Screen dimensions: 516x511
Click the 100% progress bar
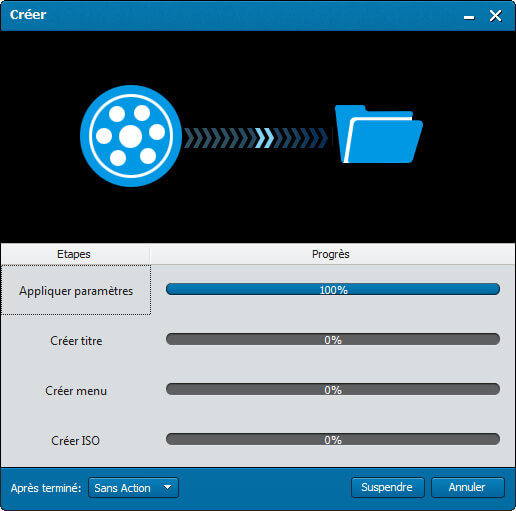point(333,289)
